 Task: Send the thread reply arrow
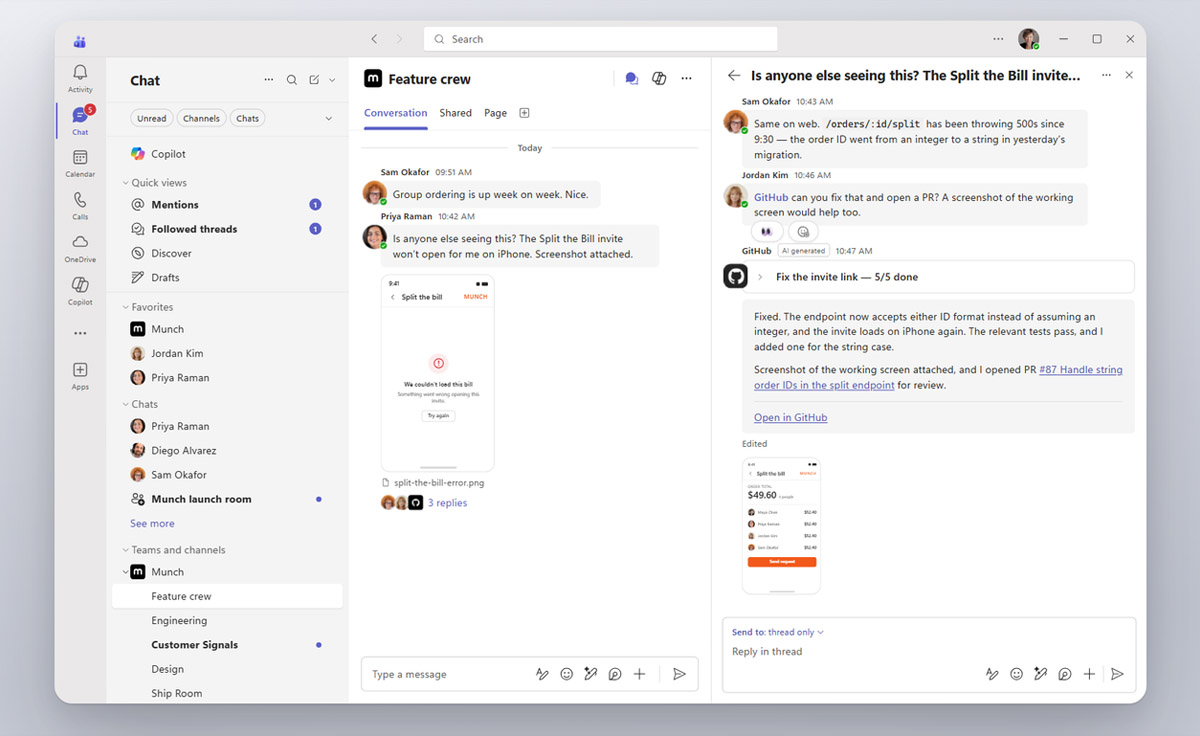(x=1118, y=674)
